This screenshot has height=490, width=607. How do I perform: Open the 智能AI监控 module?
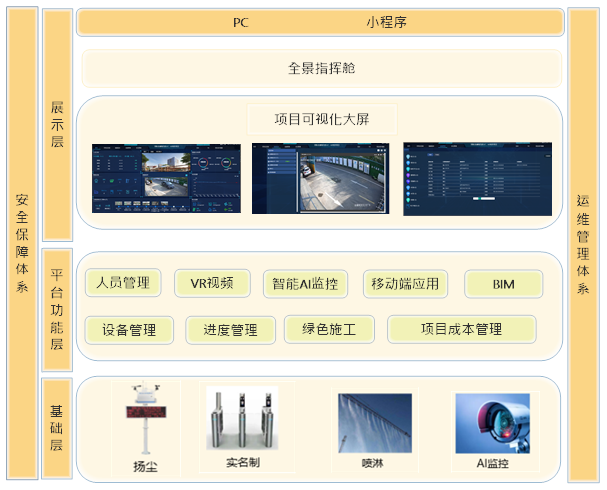coord(305,284)
